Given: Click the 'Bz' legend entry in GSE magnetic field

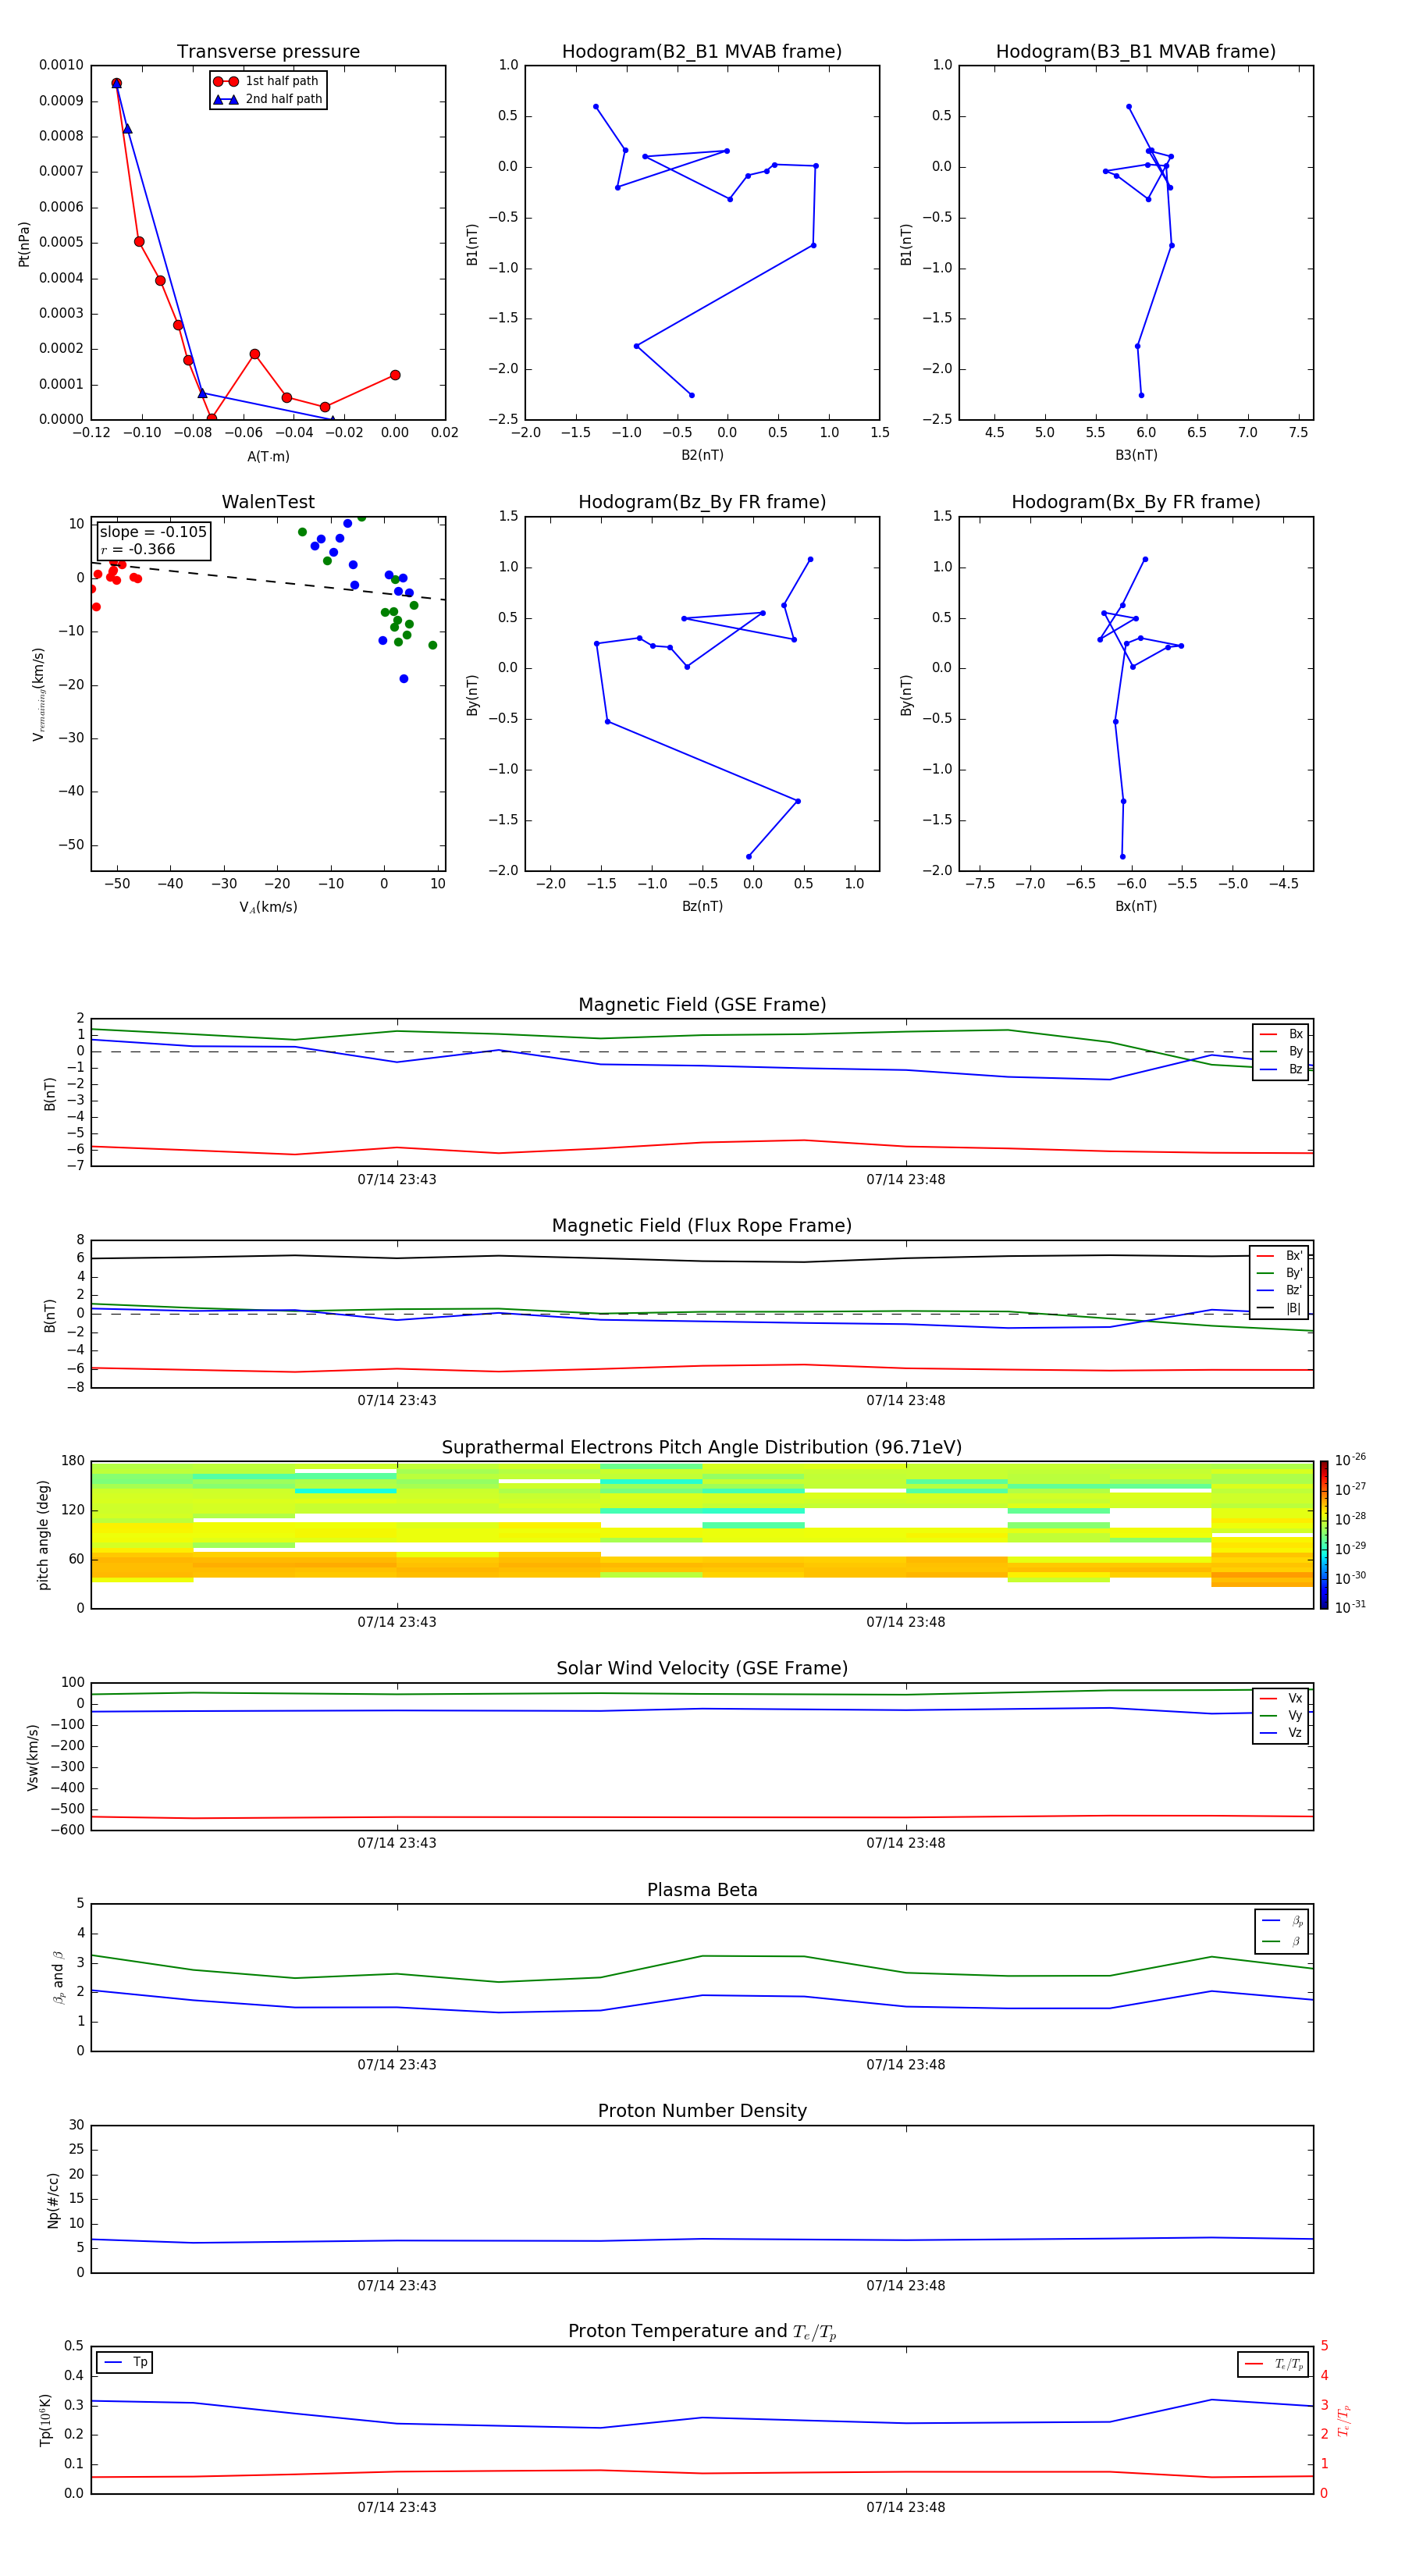Looking at the screenshot, I should tap(1281, 1070).
